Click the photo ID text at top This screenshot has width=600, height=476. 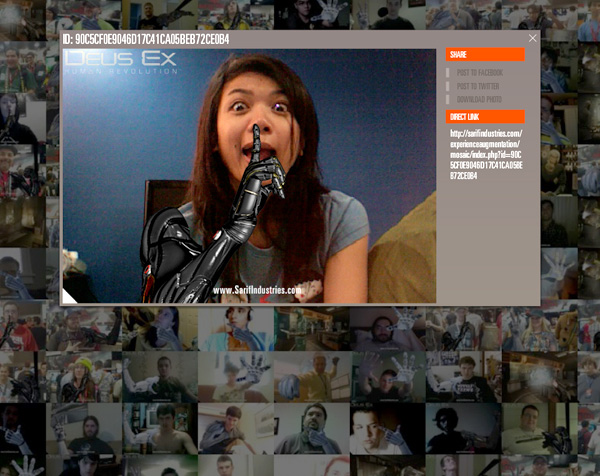tap(146, 39)
